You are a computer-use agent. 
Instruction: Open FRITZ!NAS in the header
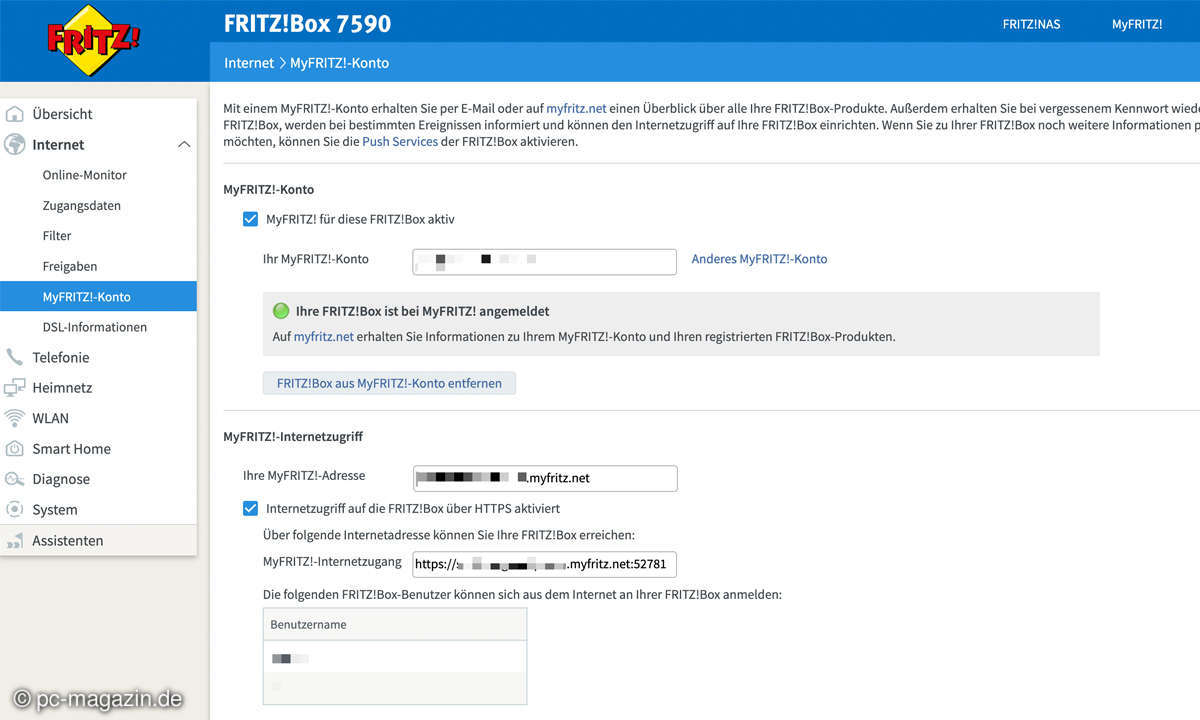coord(1032,24)
